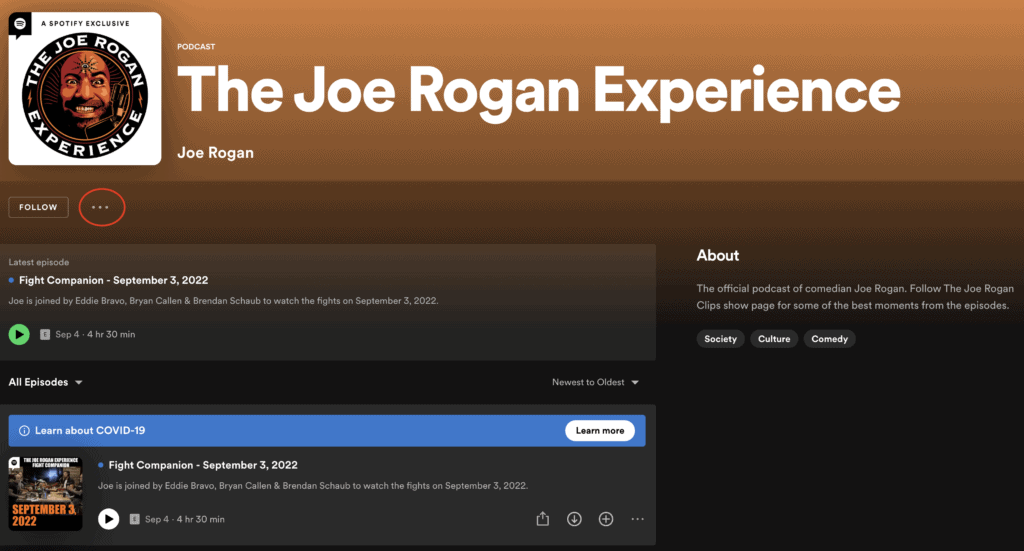Share the Fight Companion episode
This screenshot has width=1024, height=551.
[543, 519]
